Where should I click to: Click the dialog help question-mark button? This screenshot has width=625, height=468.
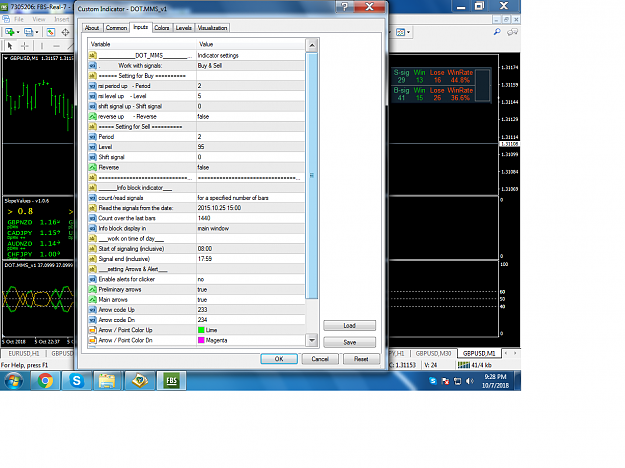[344, 6]
